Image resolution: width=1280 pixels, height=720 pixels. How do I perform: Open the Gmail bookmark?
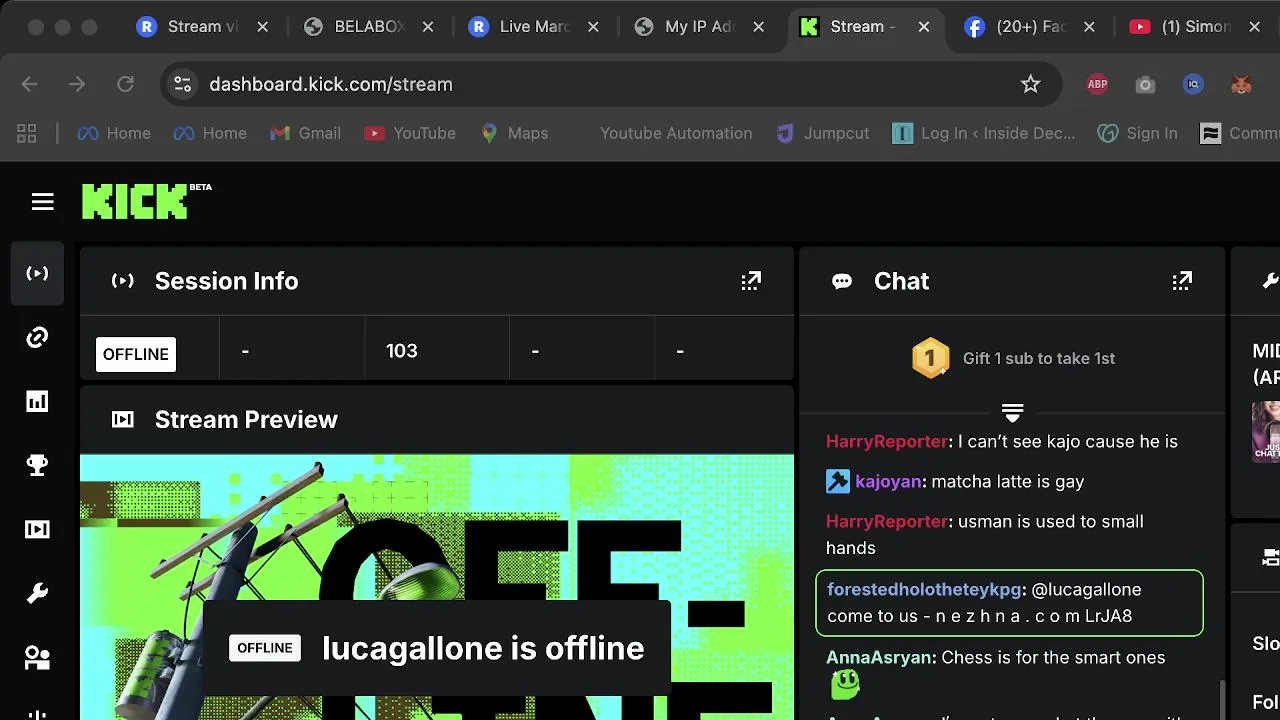[x=305, y=133]
